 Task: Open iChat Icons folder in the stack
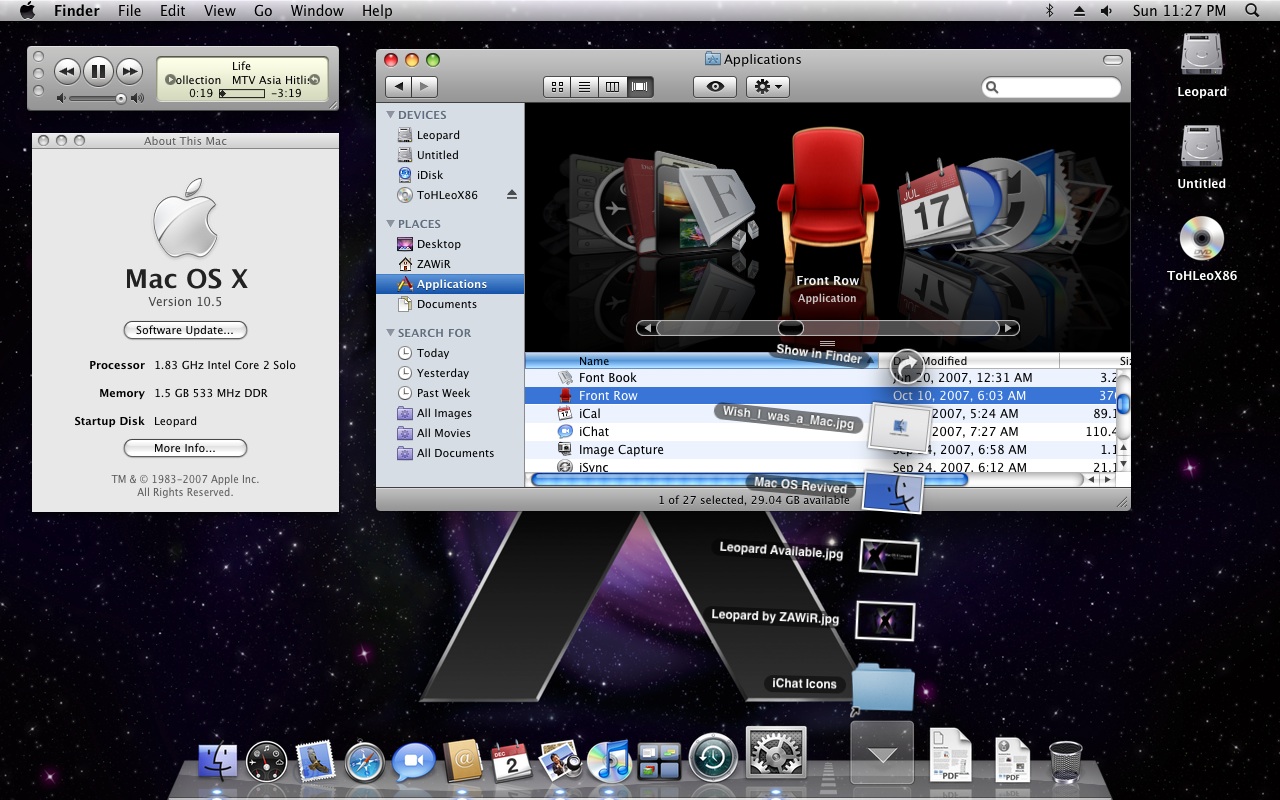[x=883, y=687]
